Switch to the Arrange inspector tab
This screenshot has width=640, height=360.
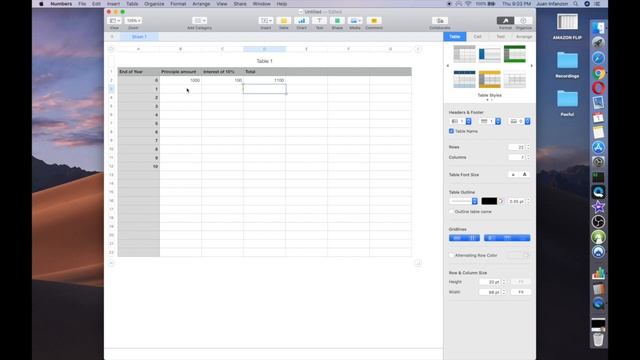pyautogui.click(x=524, y=37)
